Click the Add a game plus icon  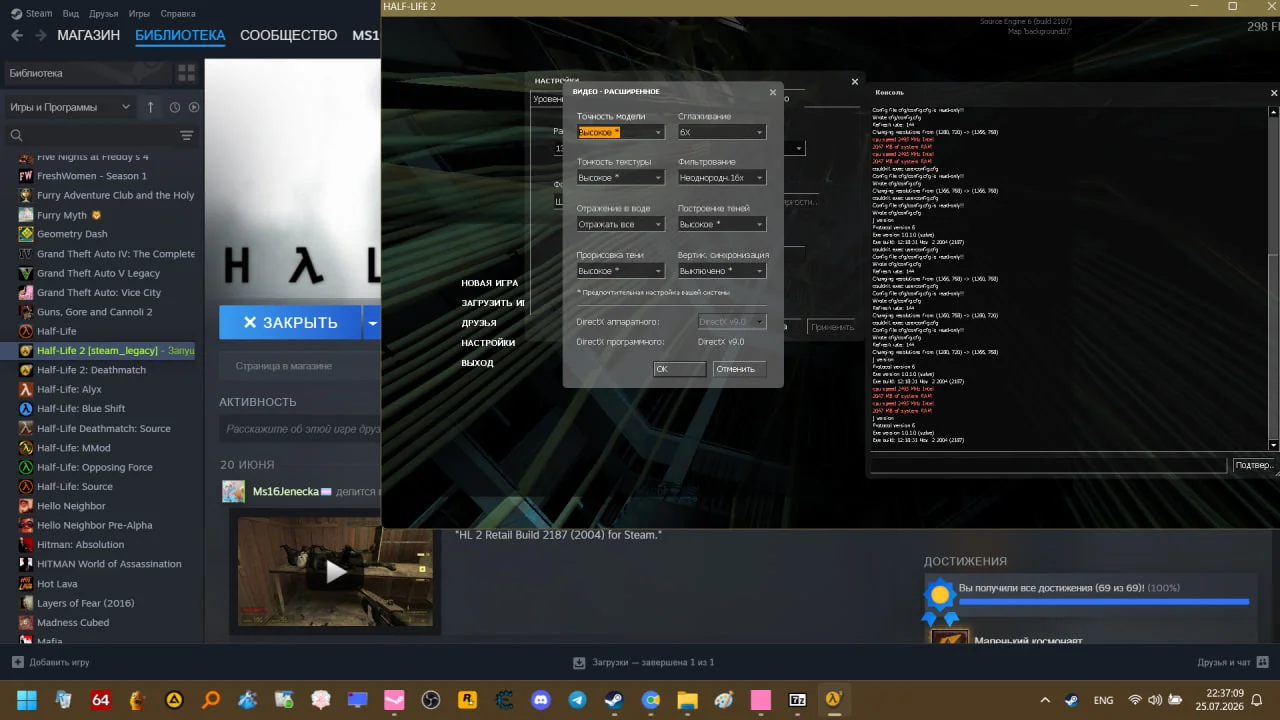click(x=17, y=662)
